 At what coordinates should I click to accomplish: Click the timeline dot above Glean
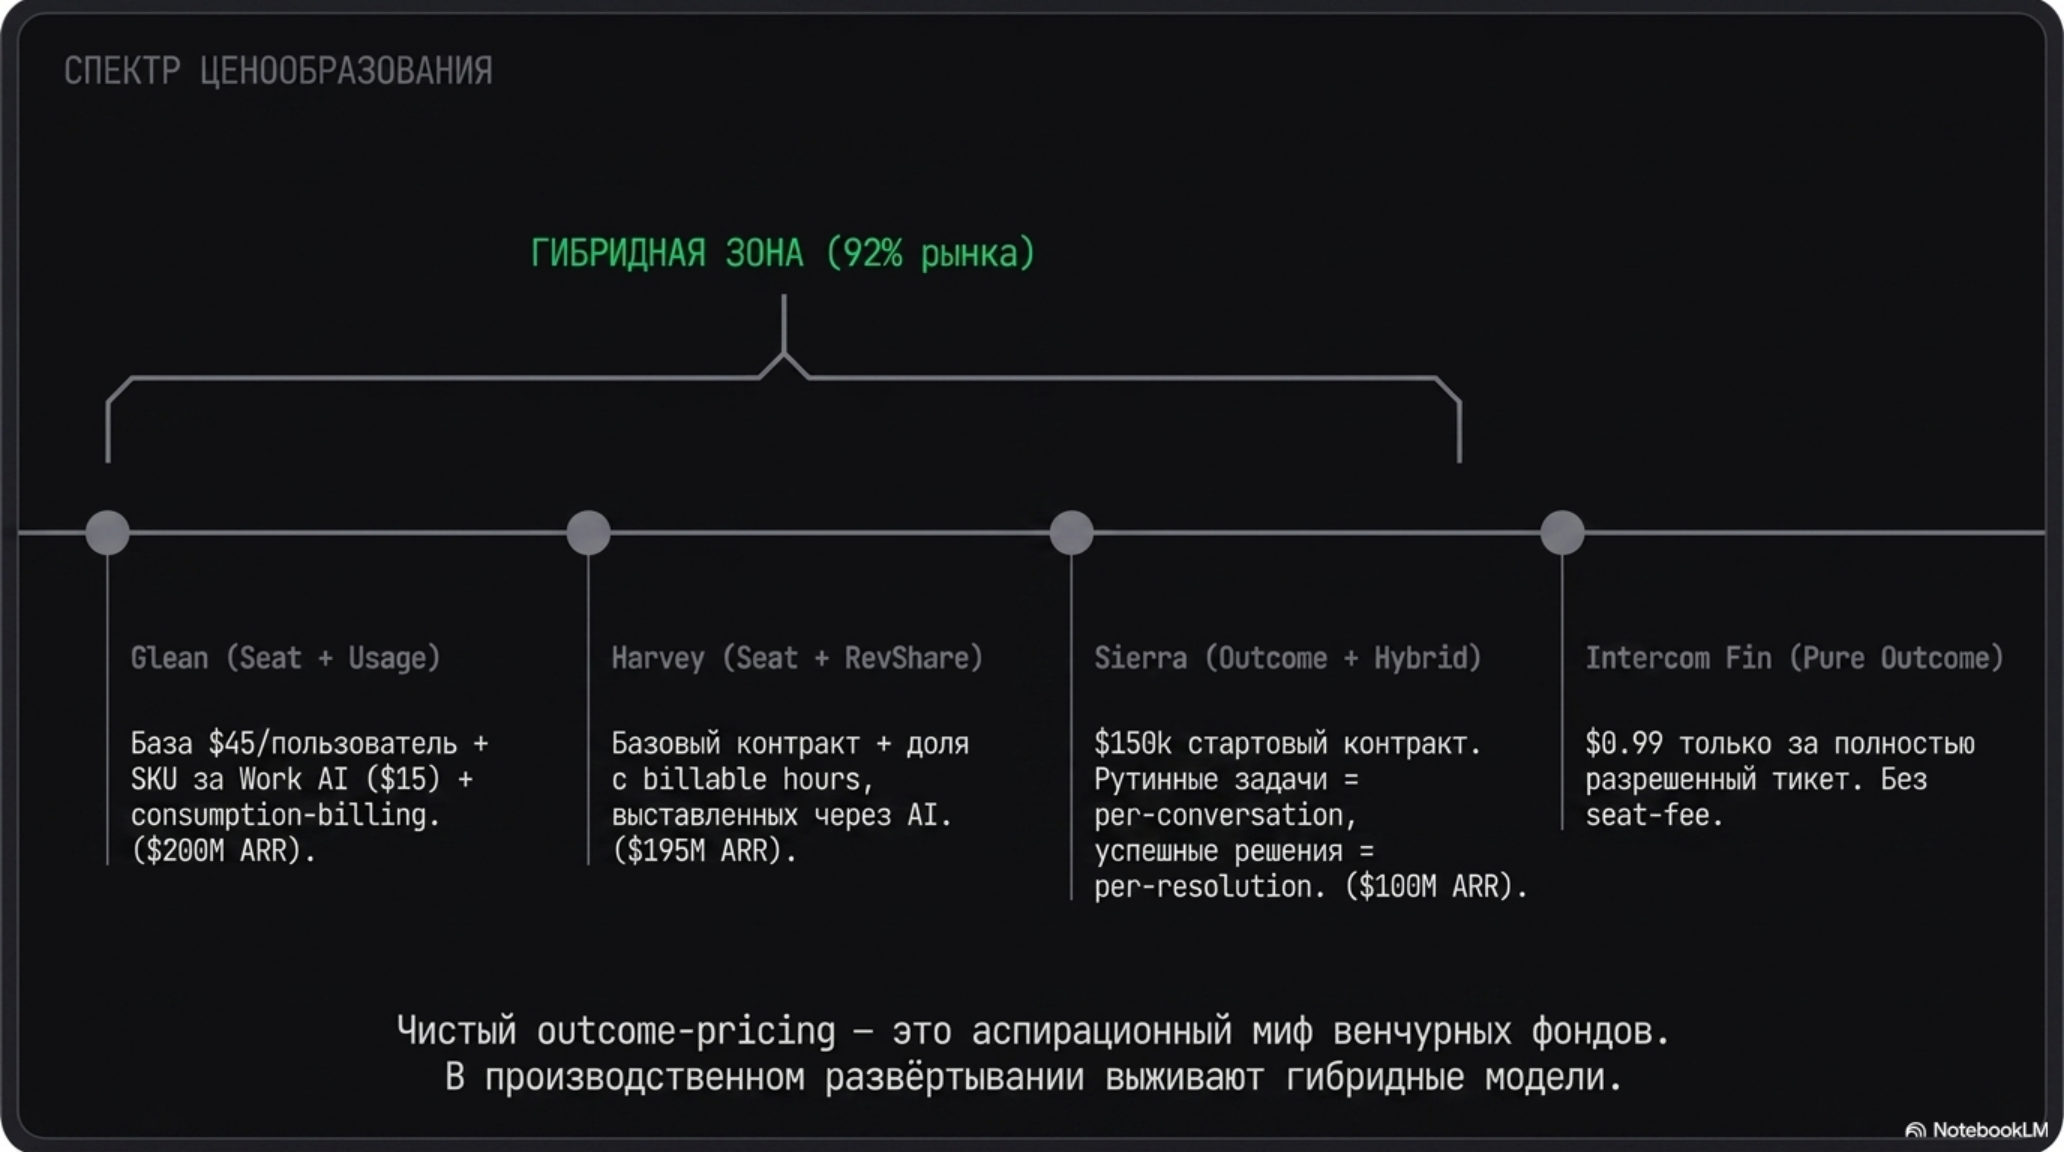[x=108, y=532]
